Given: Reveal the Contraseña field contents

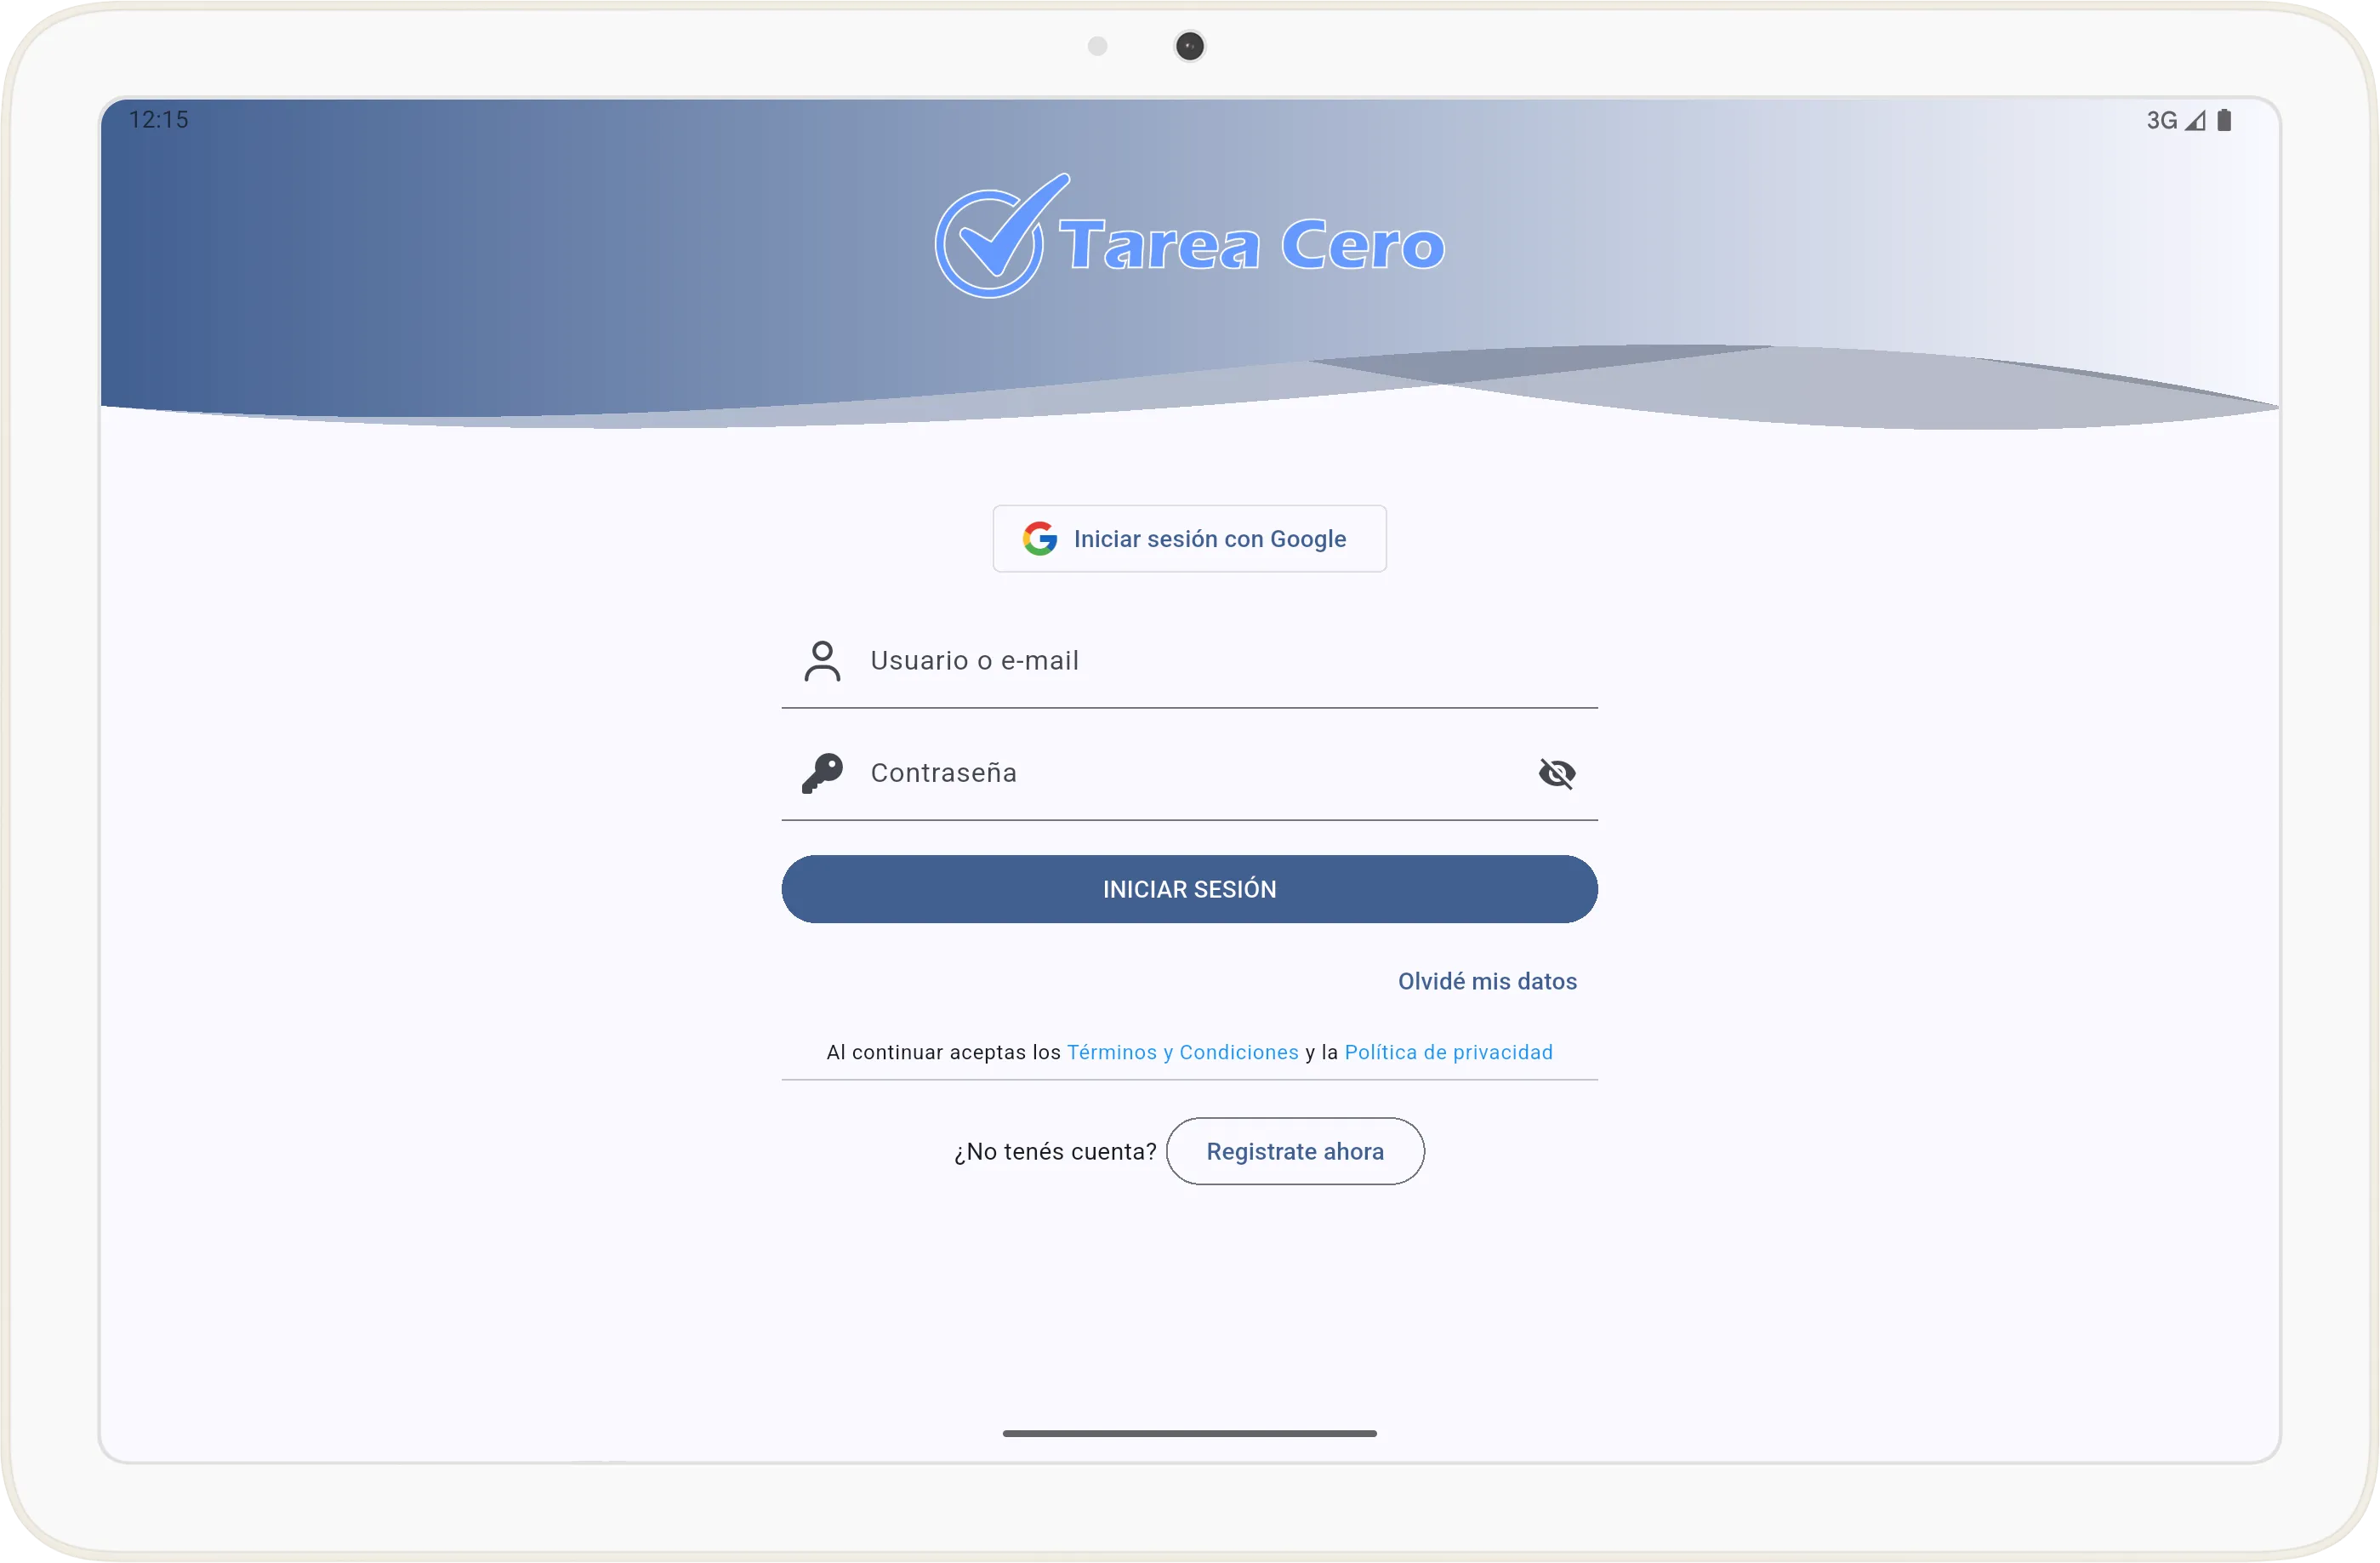Looking at the screenshot, I should pos(1557,773).
